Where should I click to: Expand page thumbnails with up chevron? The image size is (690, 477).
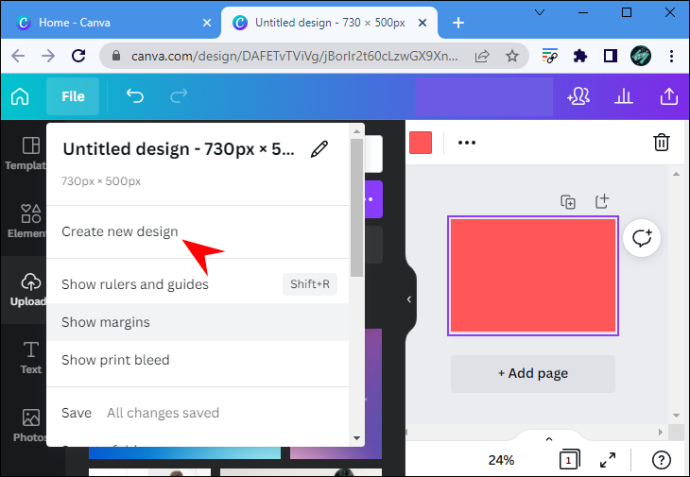click(549, 439)
